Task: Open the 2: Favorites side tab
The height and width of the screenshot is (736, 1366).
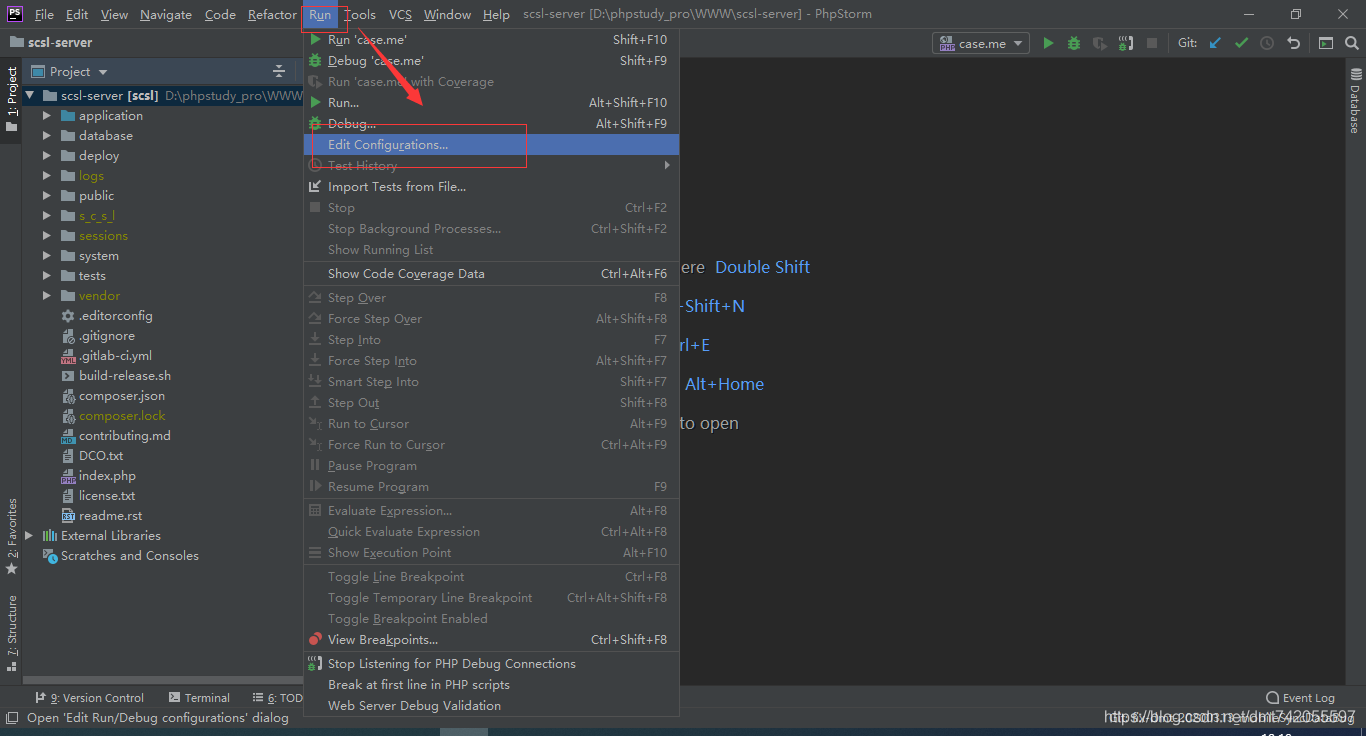Action: [x=11, y=536]
